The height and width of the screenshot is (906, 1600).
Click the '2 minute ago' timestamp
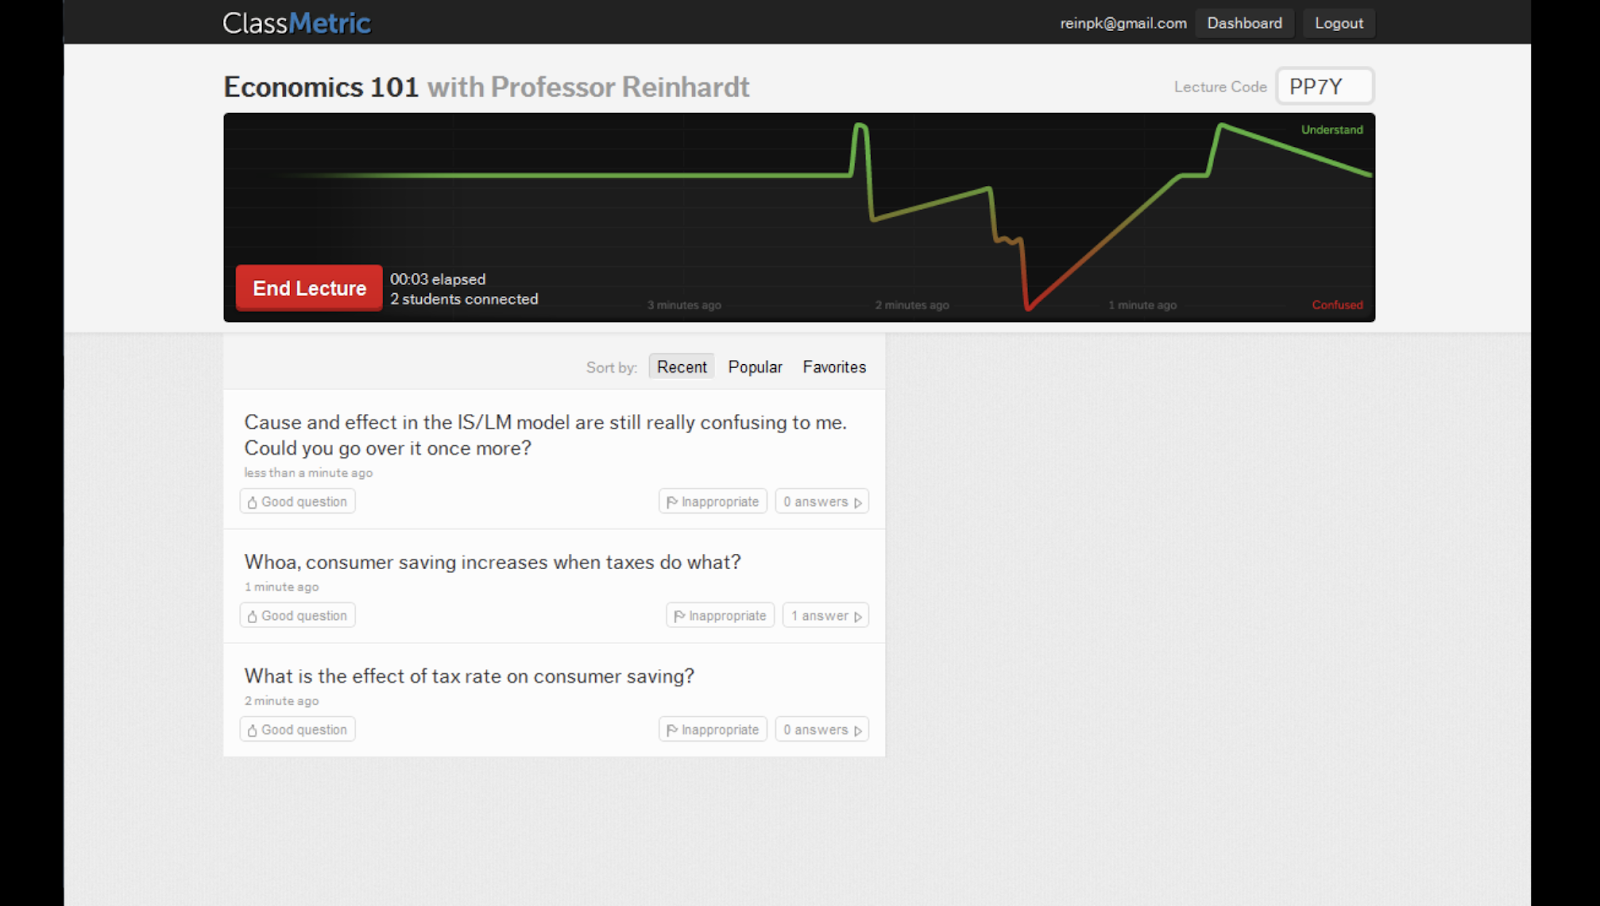click(281, 701)
